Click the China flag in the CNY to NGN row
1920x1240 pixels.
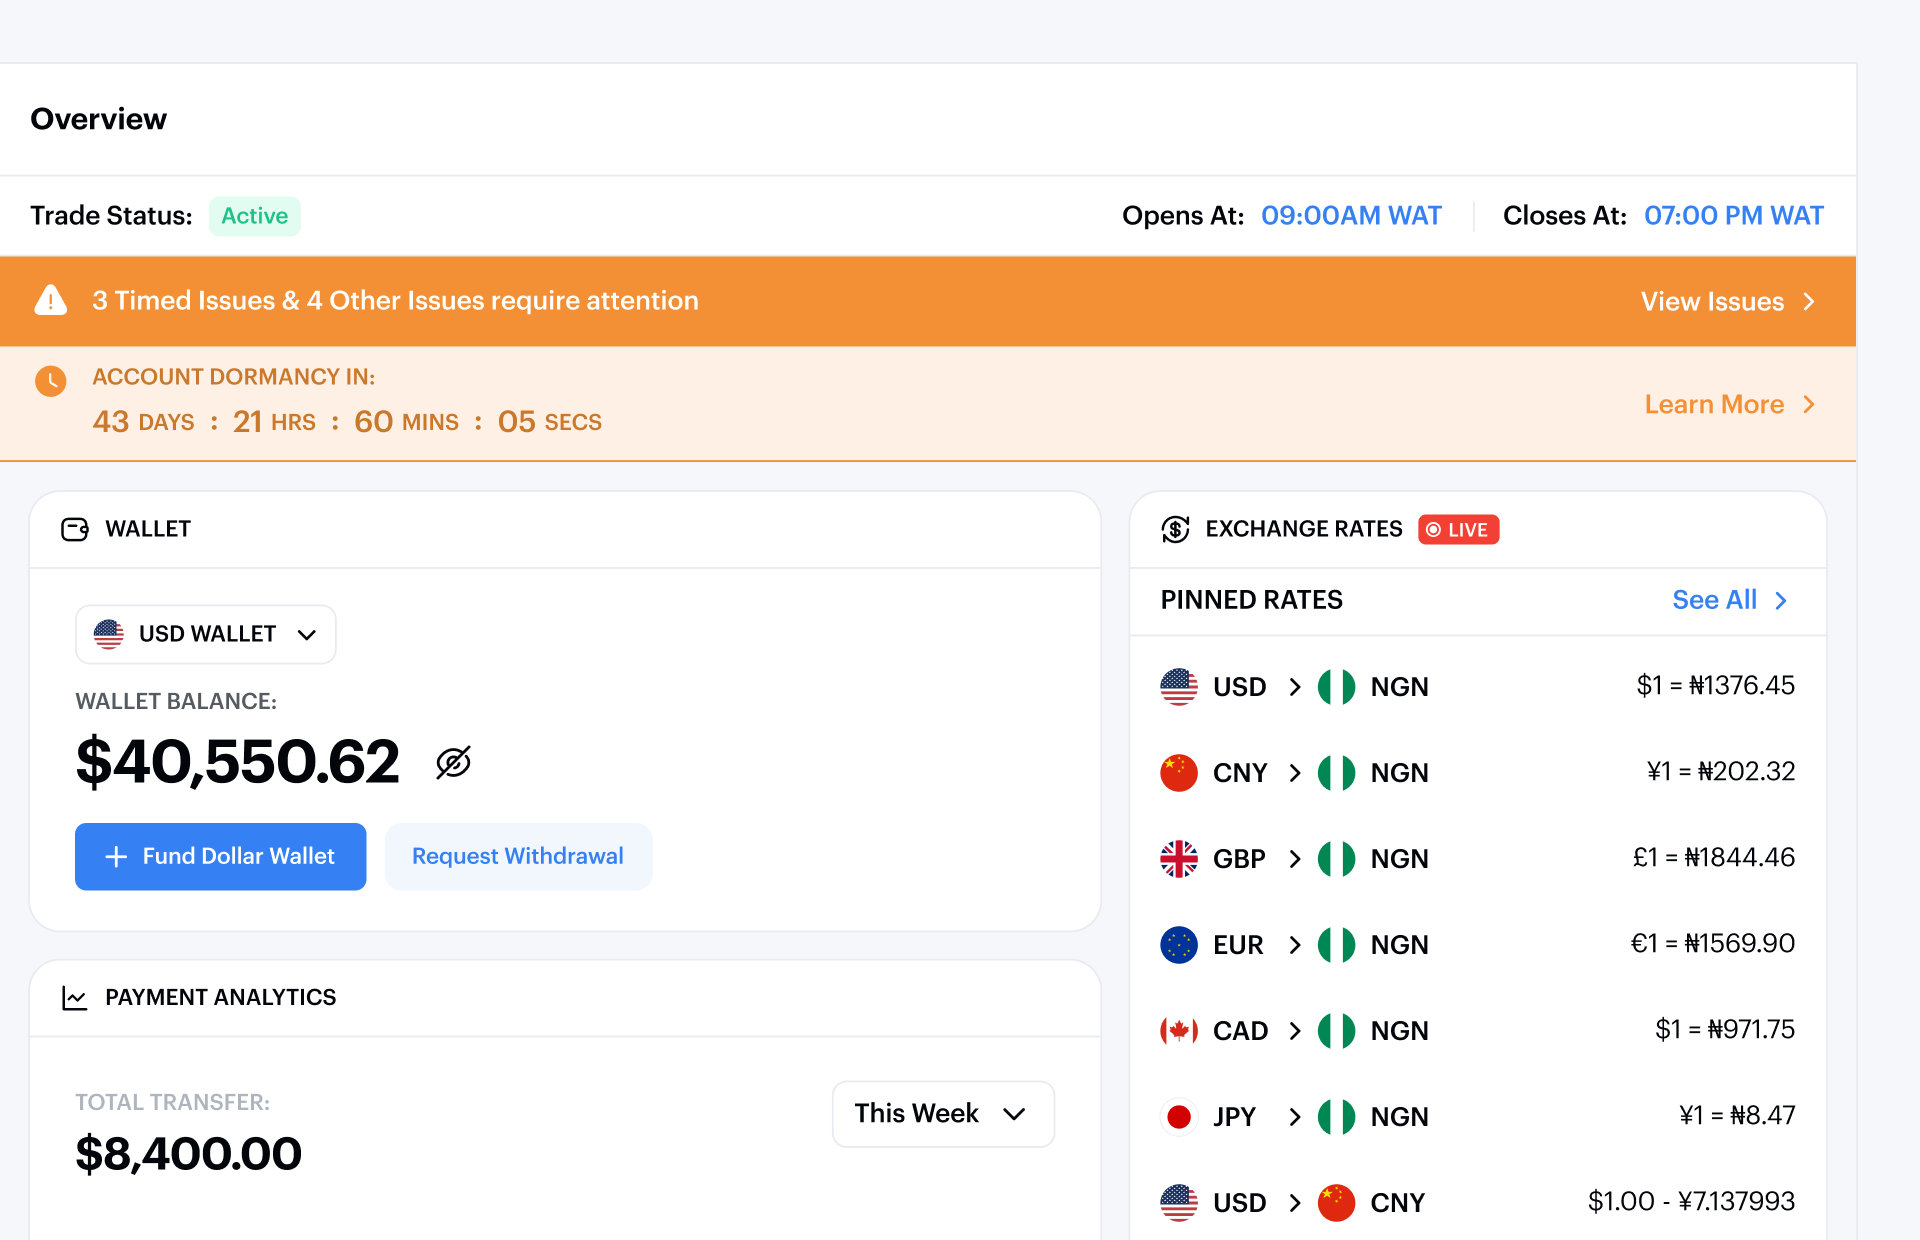click(x=1179, y=773)
